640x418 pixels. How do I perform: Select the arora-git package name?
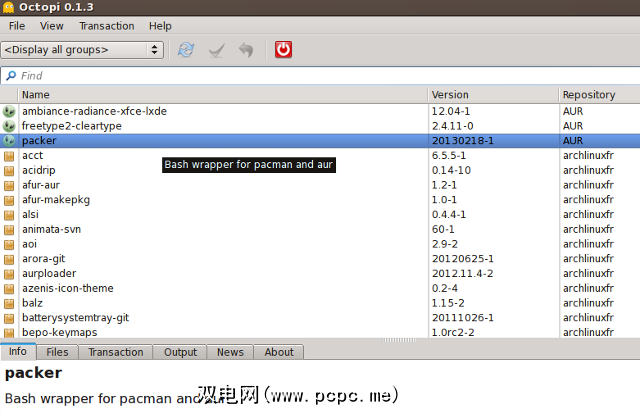point(44,259)
